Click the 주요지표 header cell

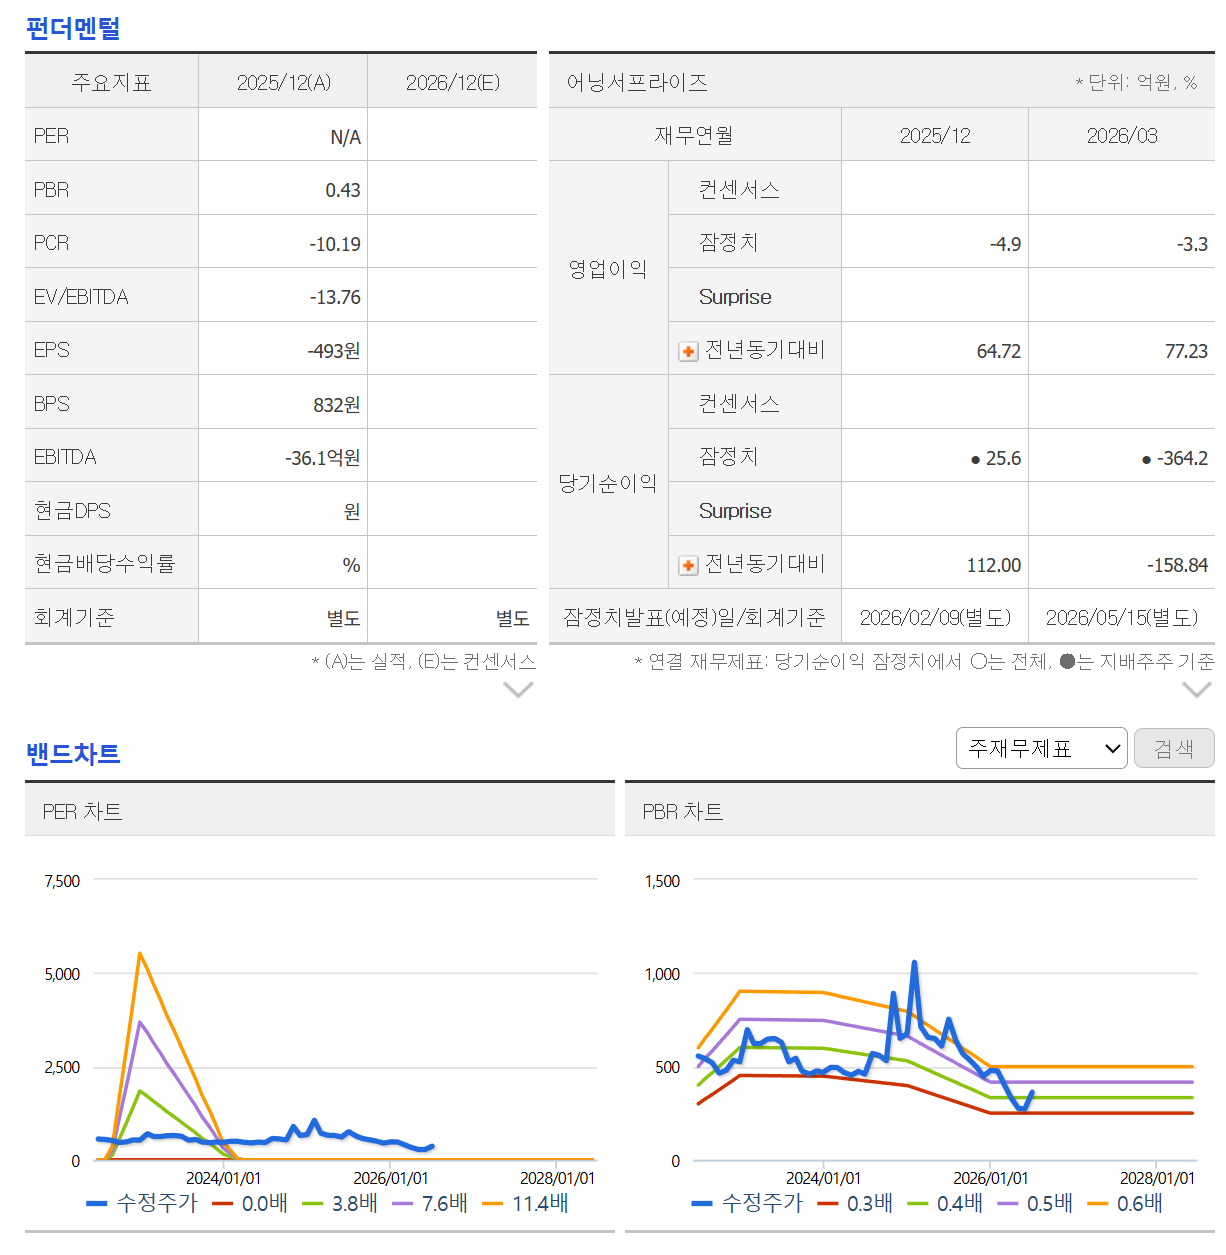point(111,82)
